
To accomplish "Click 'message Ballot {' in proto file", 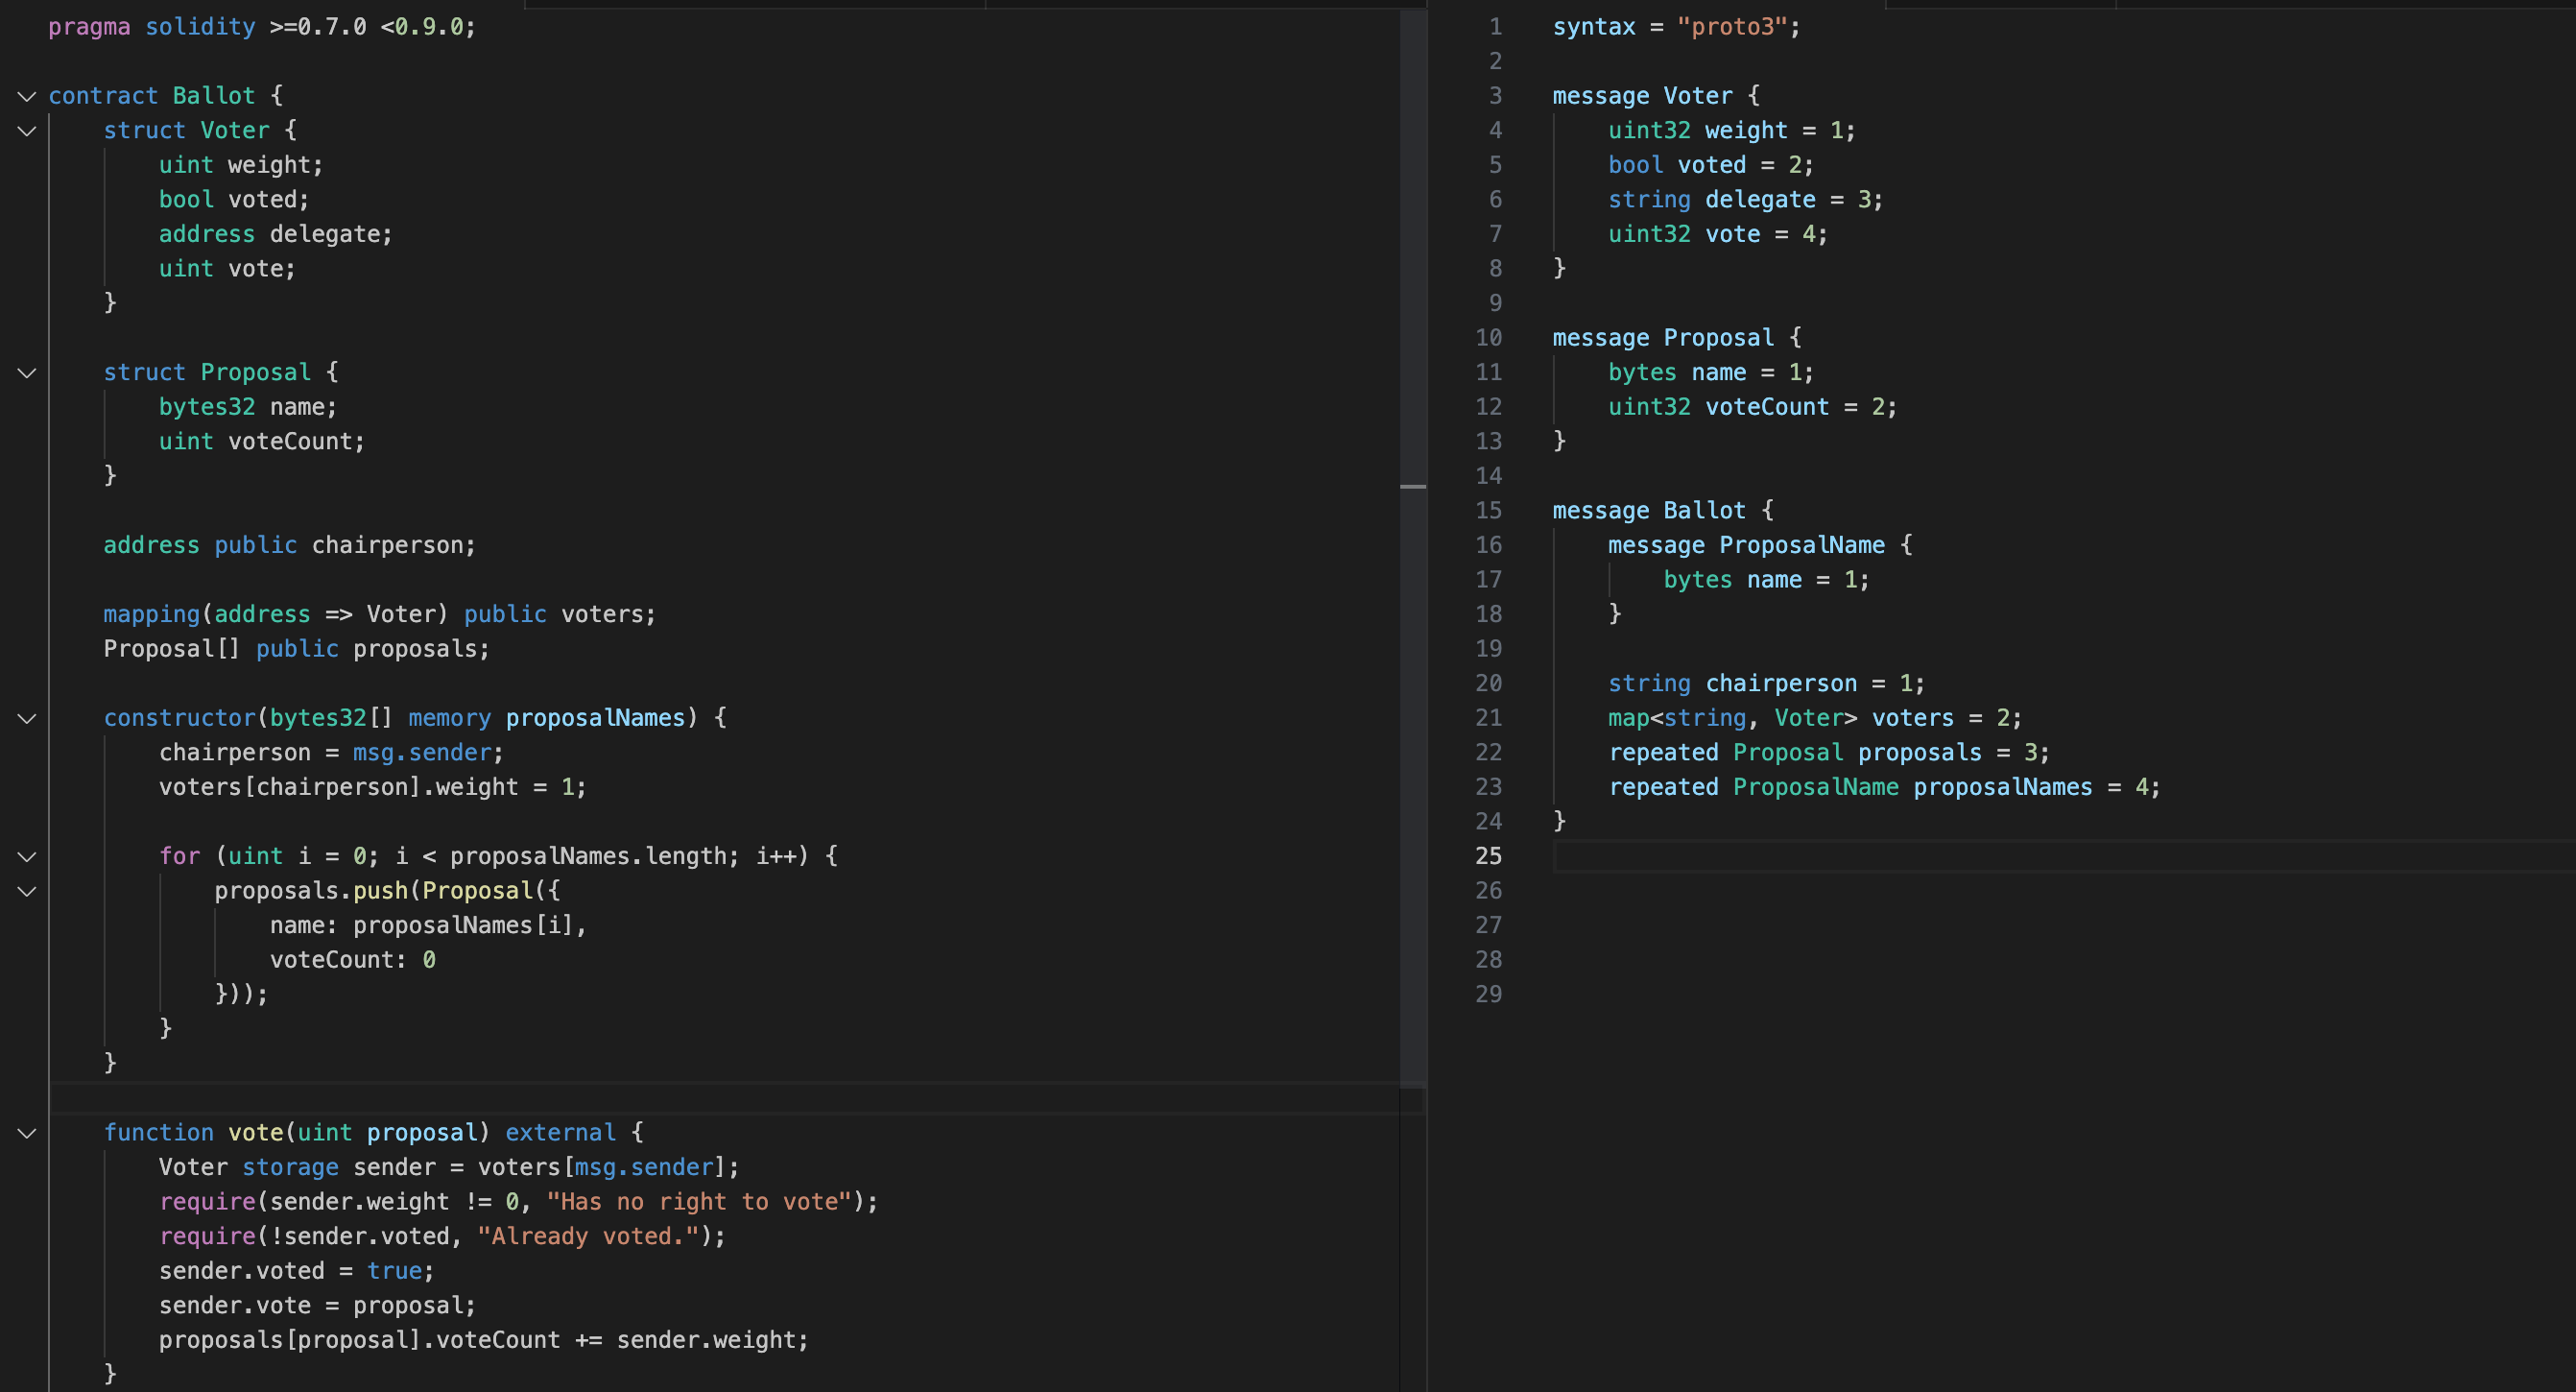I will [x=1663, y=511].
